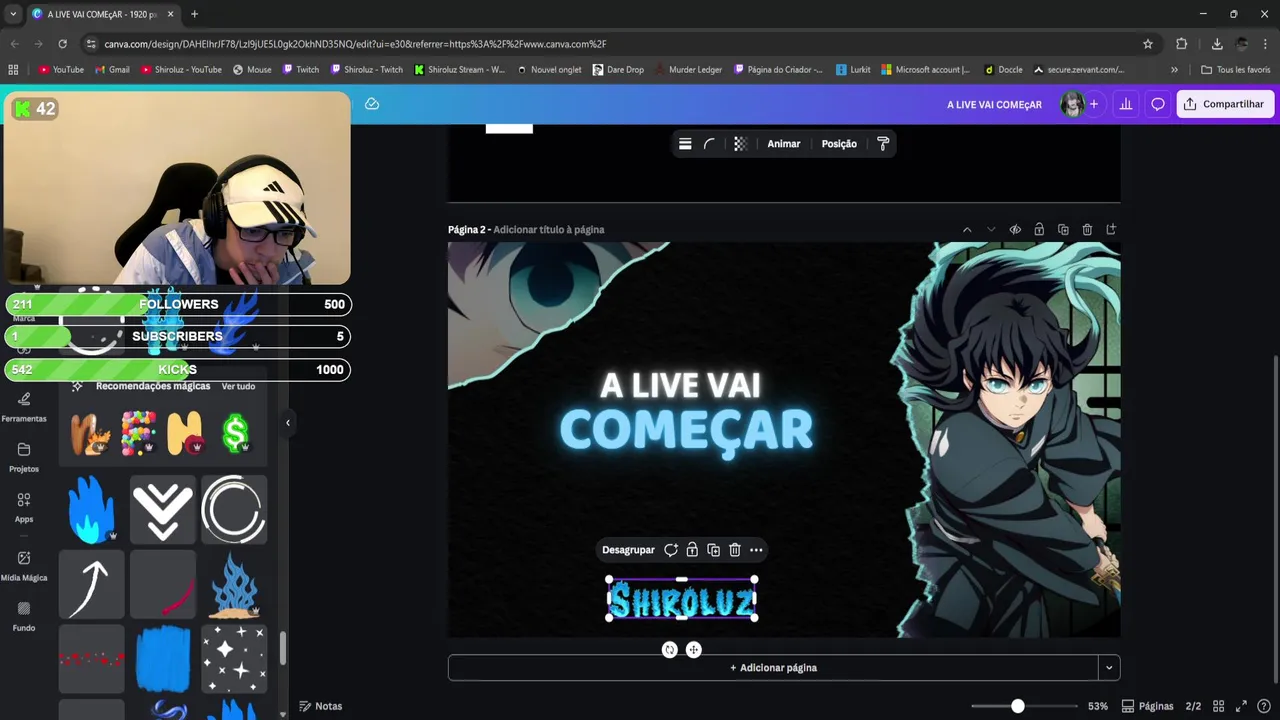
Task: Click Adicionar título à página field
Action: point(549,230)
